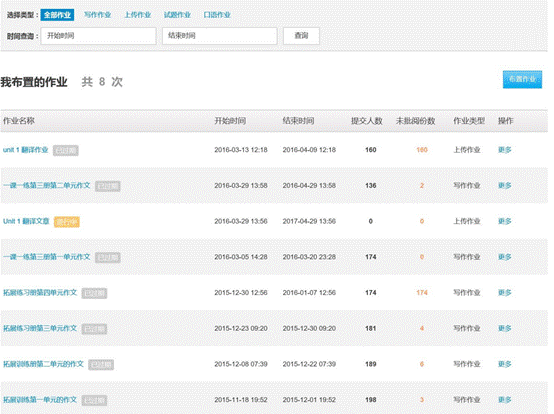Switch to 写作作业 type filter
Image resolution: width=554 pixels, height=414 pixels.
tap(98, 15)
